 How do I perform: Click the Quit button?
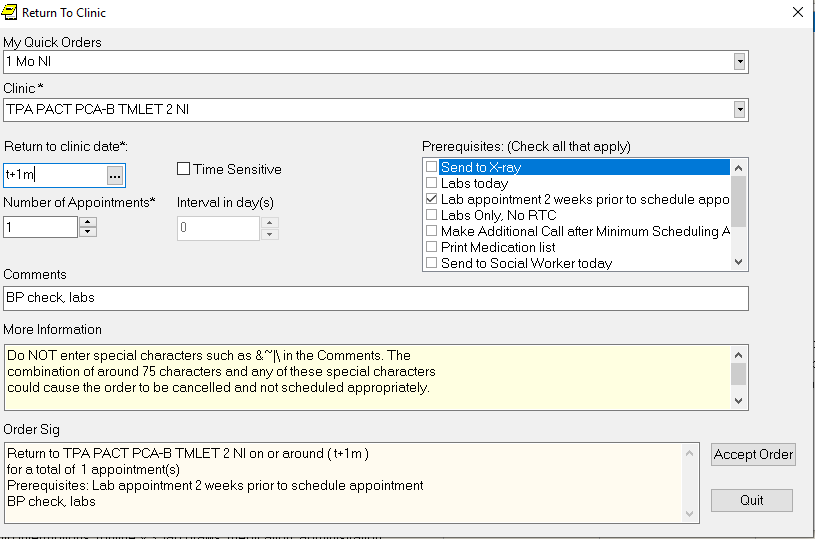coord(752,500)
